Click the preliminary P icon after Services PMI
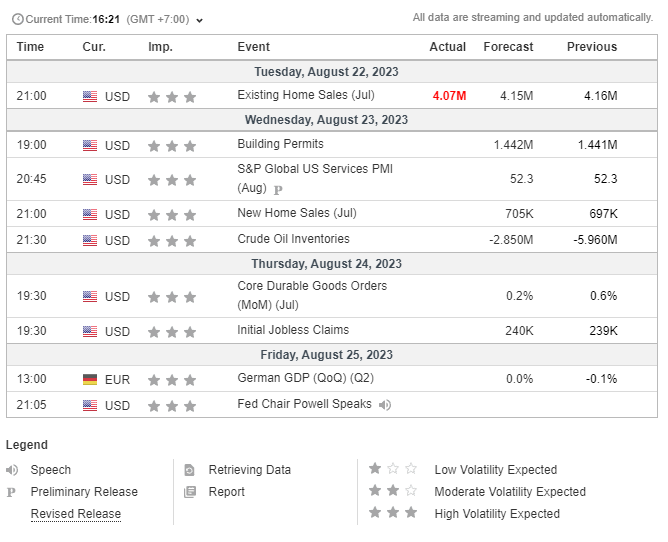The height and width of the screenshot is (542, 668). [278, 189]
